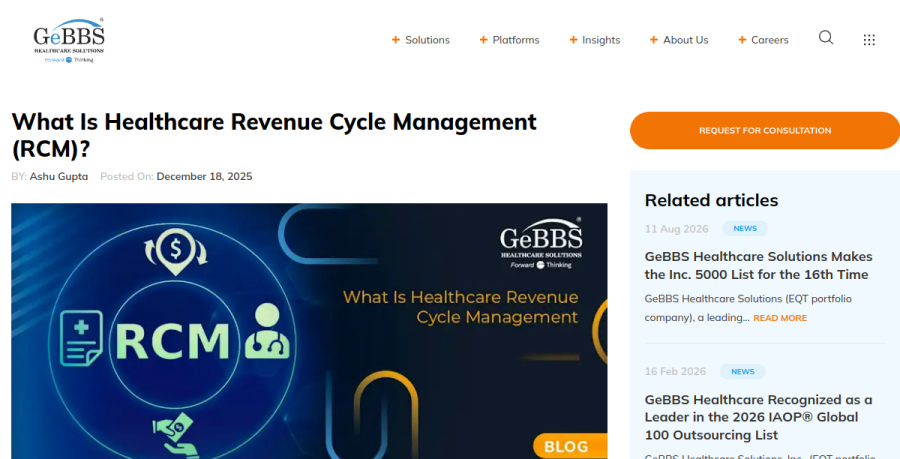Open the Solutions menu

pyautogui.click(x=427, y=40)
